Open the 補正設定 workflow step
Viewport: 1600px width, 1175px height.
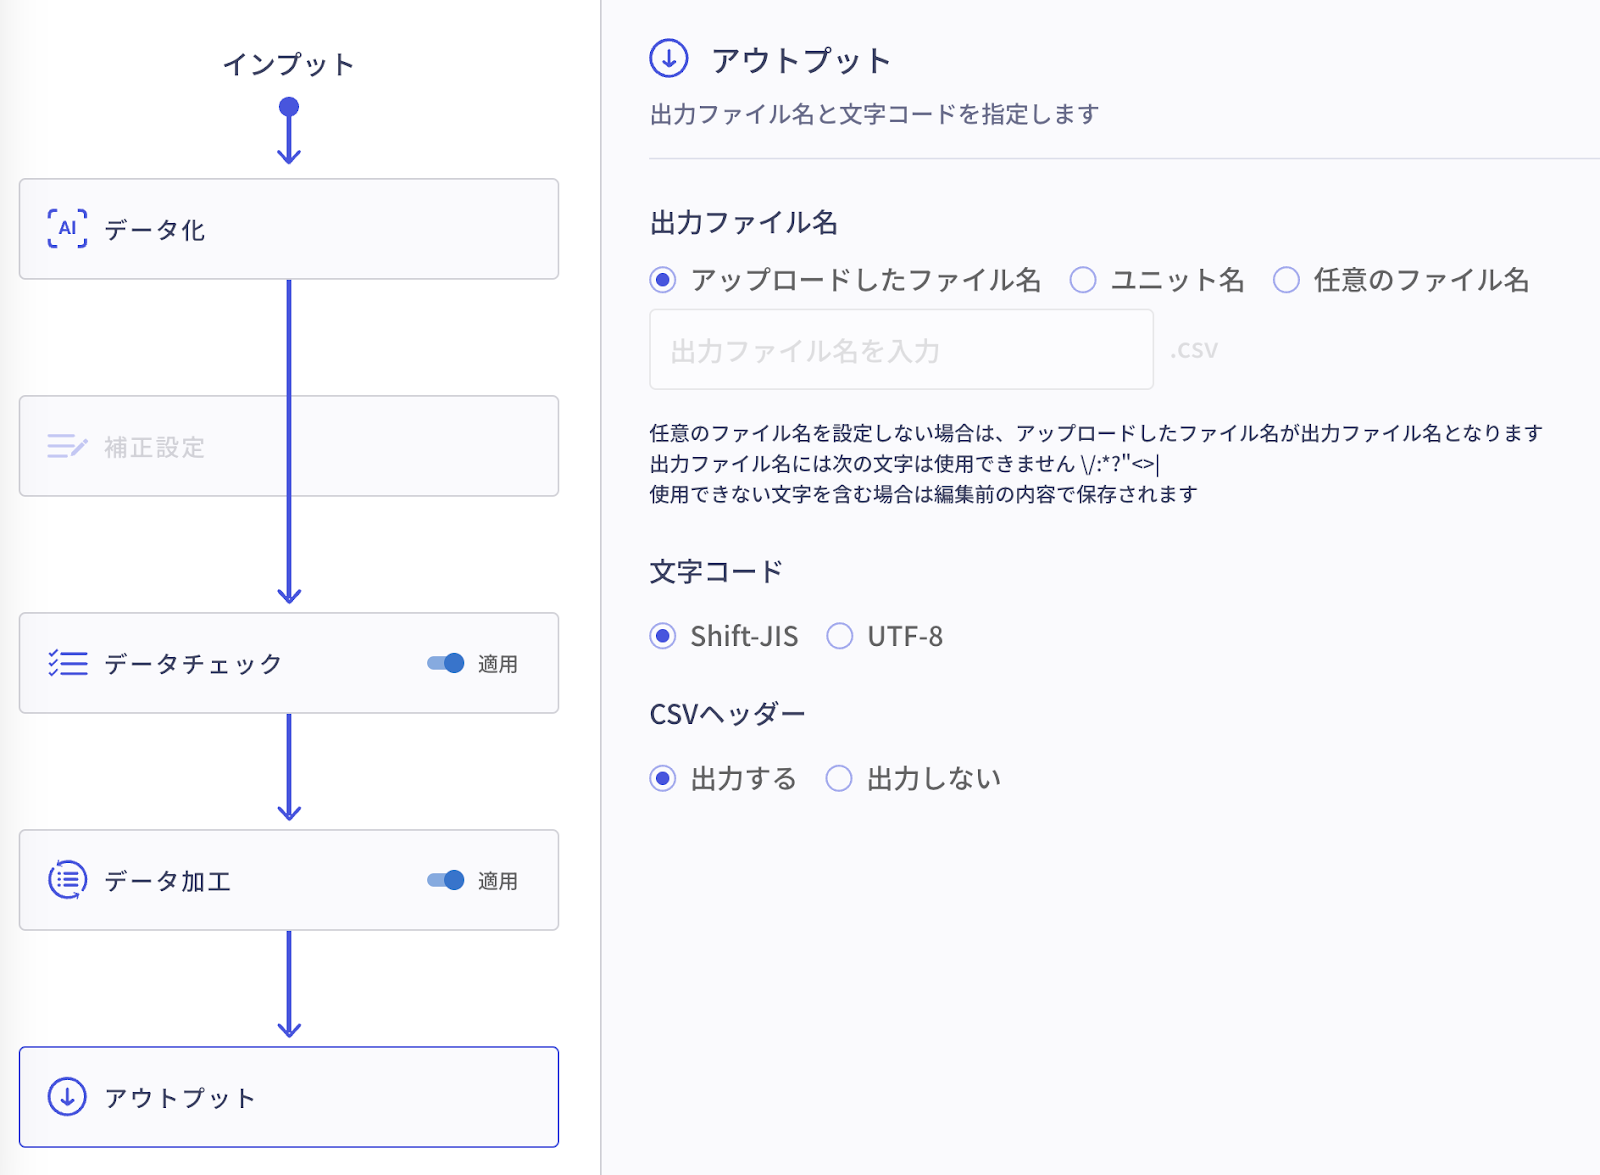289,446
